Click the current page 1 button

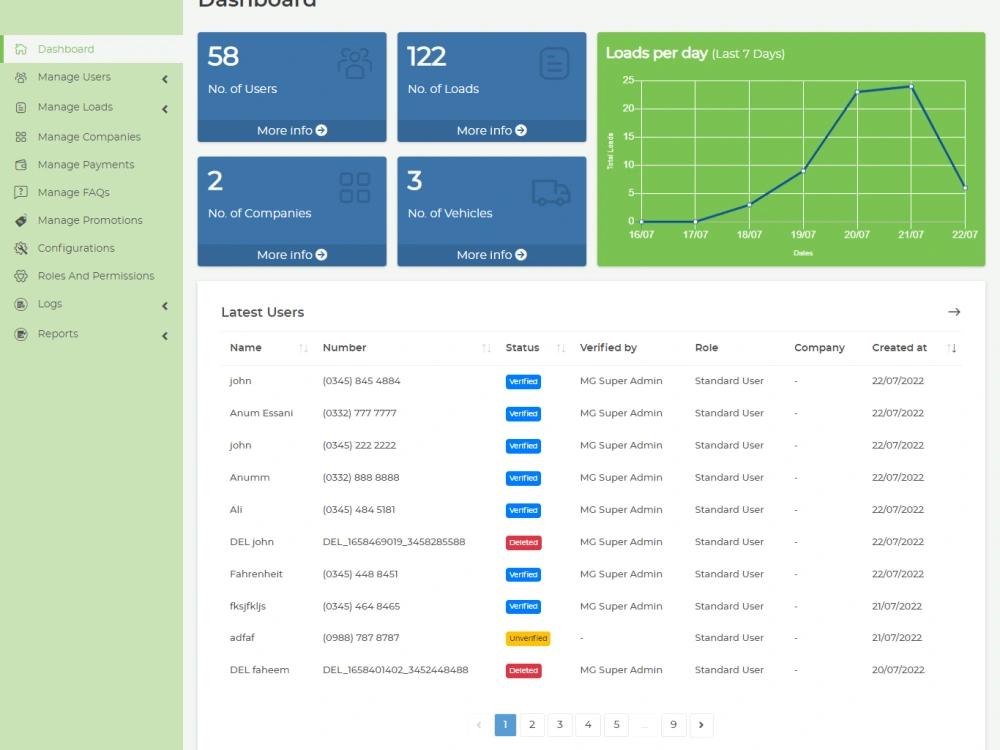(x=505, y=724)
